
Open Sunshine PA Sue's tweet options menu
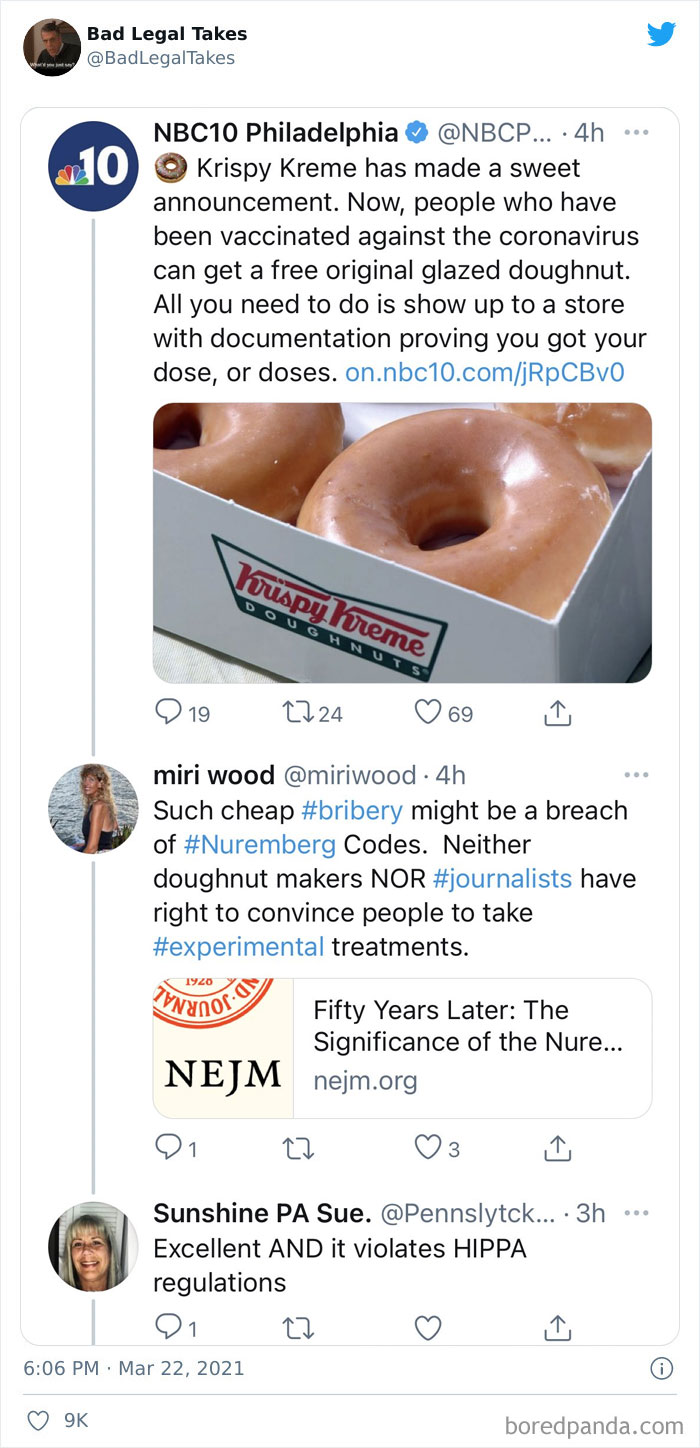pyautogui.click(x=635, y=1211)
